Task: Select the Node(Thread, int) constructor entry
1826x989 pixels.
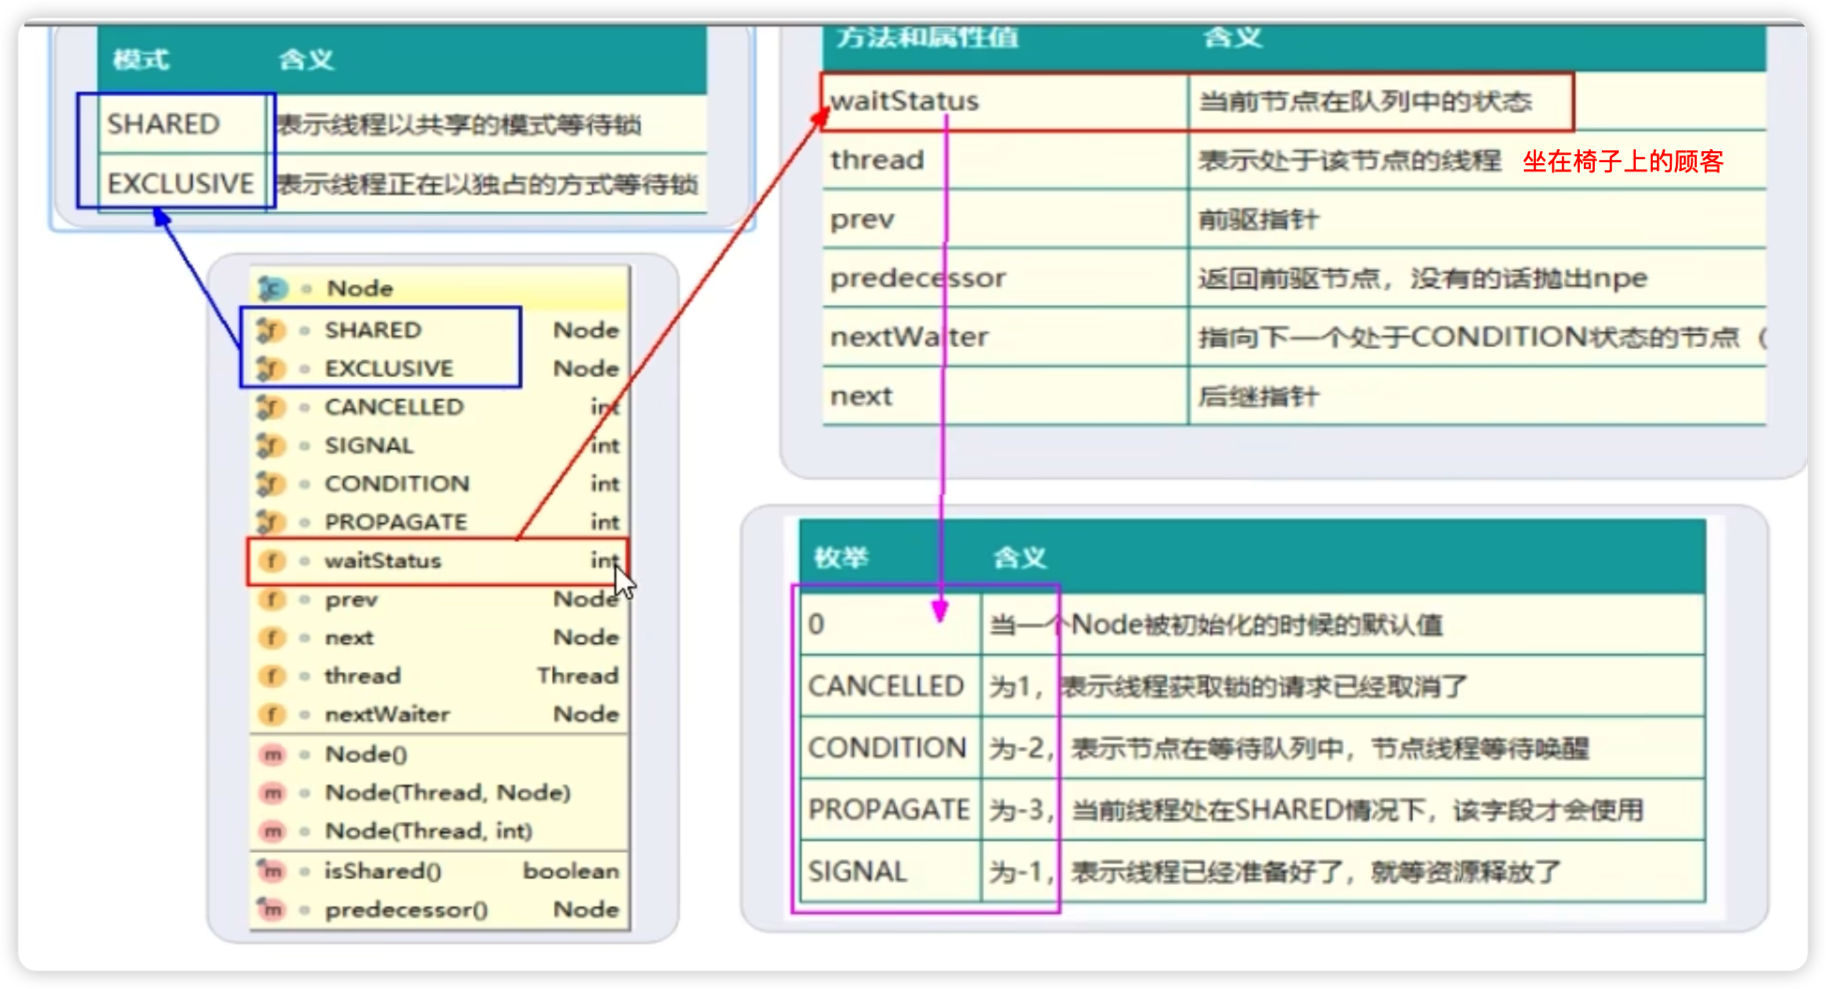Action: tap(440, 831)
